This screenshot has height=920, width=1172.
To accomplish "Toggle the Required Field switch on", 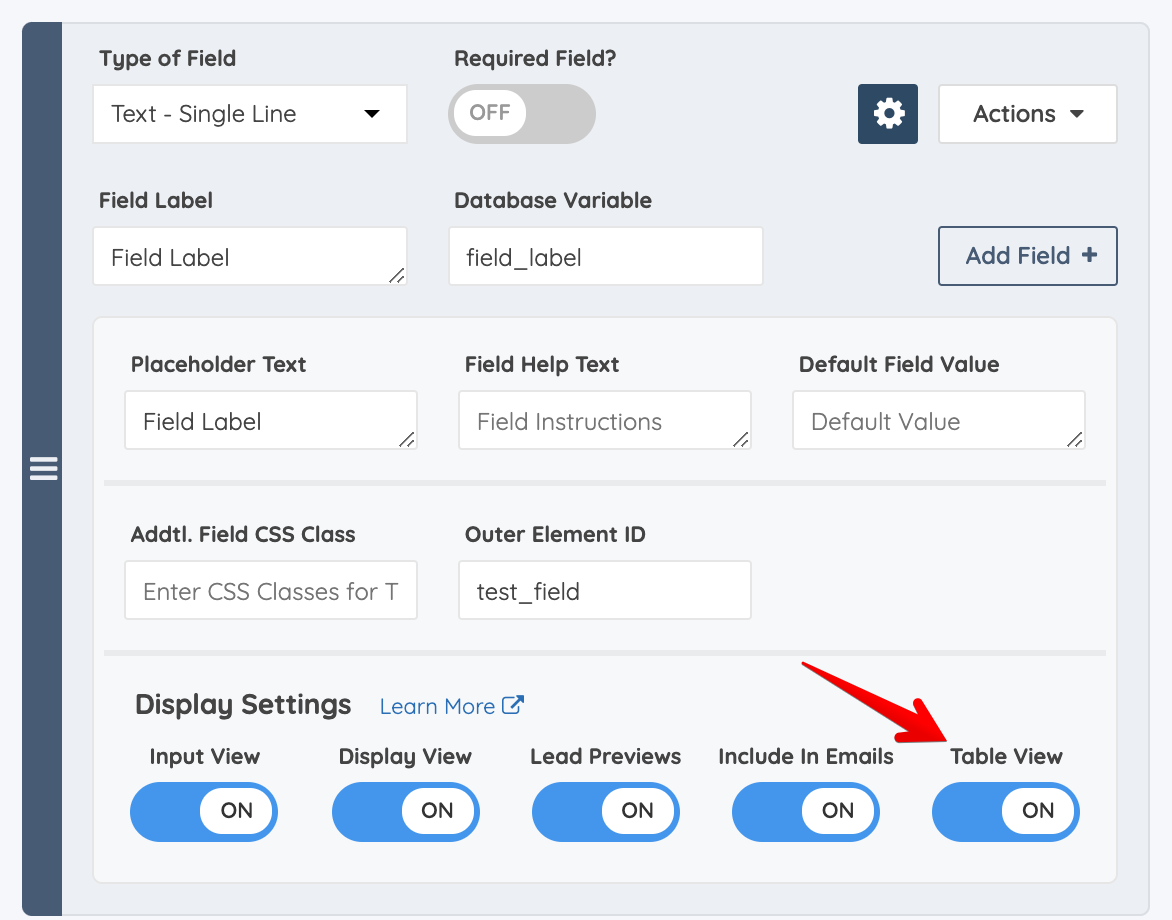I will click(521, 113).
